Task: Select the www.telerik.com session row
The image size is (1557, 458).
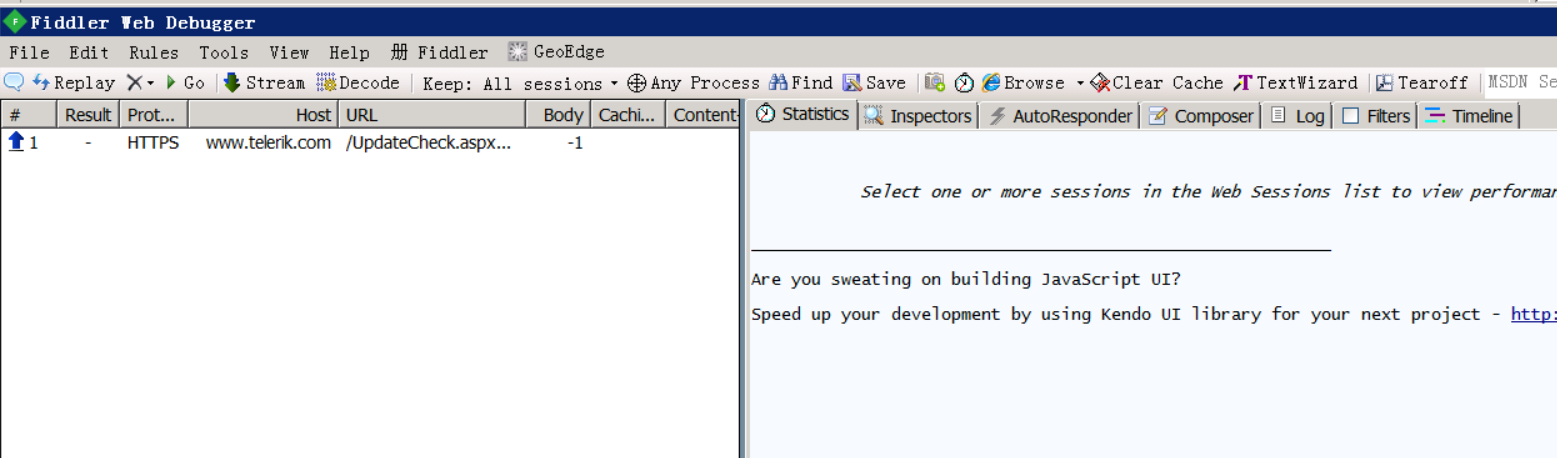Action: [x=268, y=143]
